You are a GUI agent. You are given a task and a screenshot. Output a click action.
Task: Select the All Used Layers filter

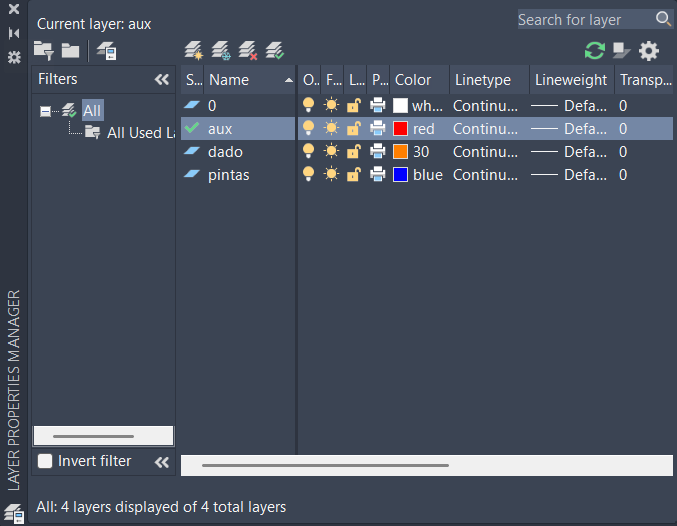coord(134,132)
